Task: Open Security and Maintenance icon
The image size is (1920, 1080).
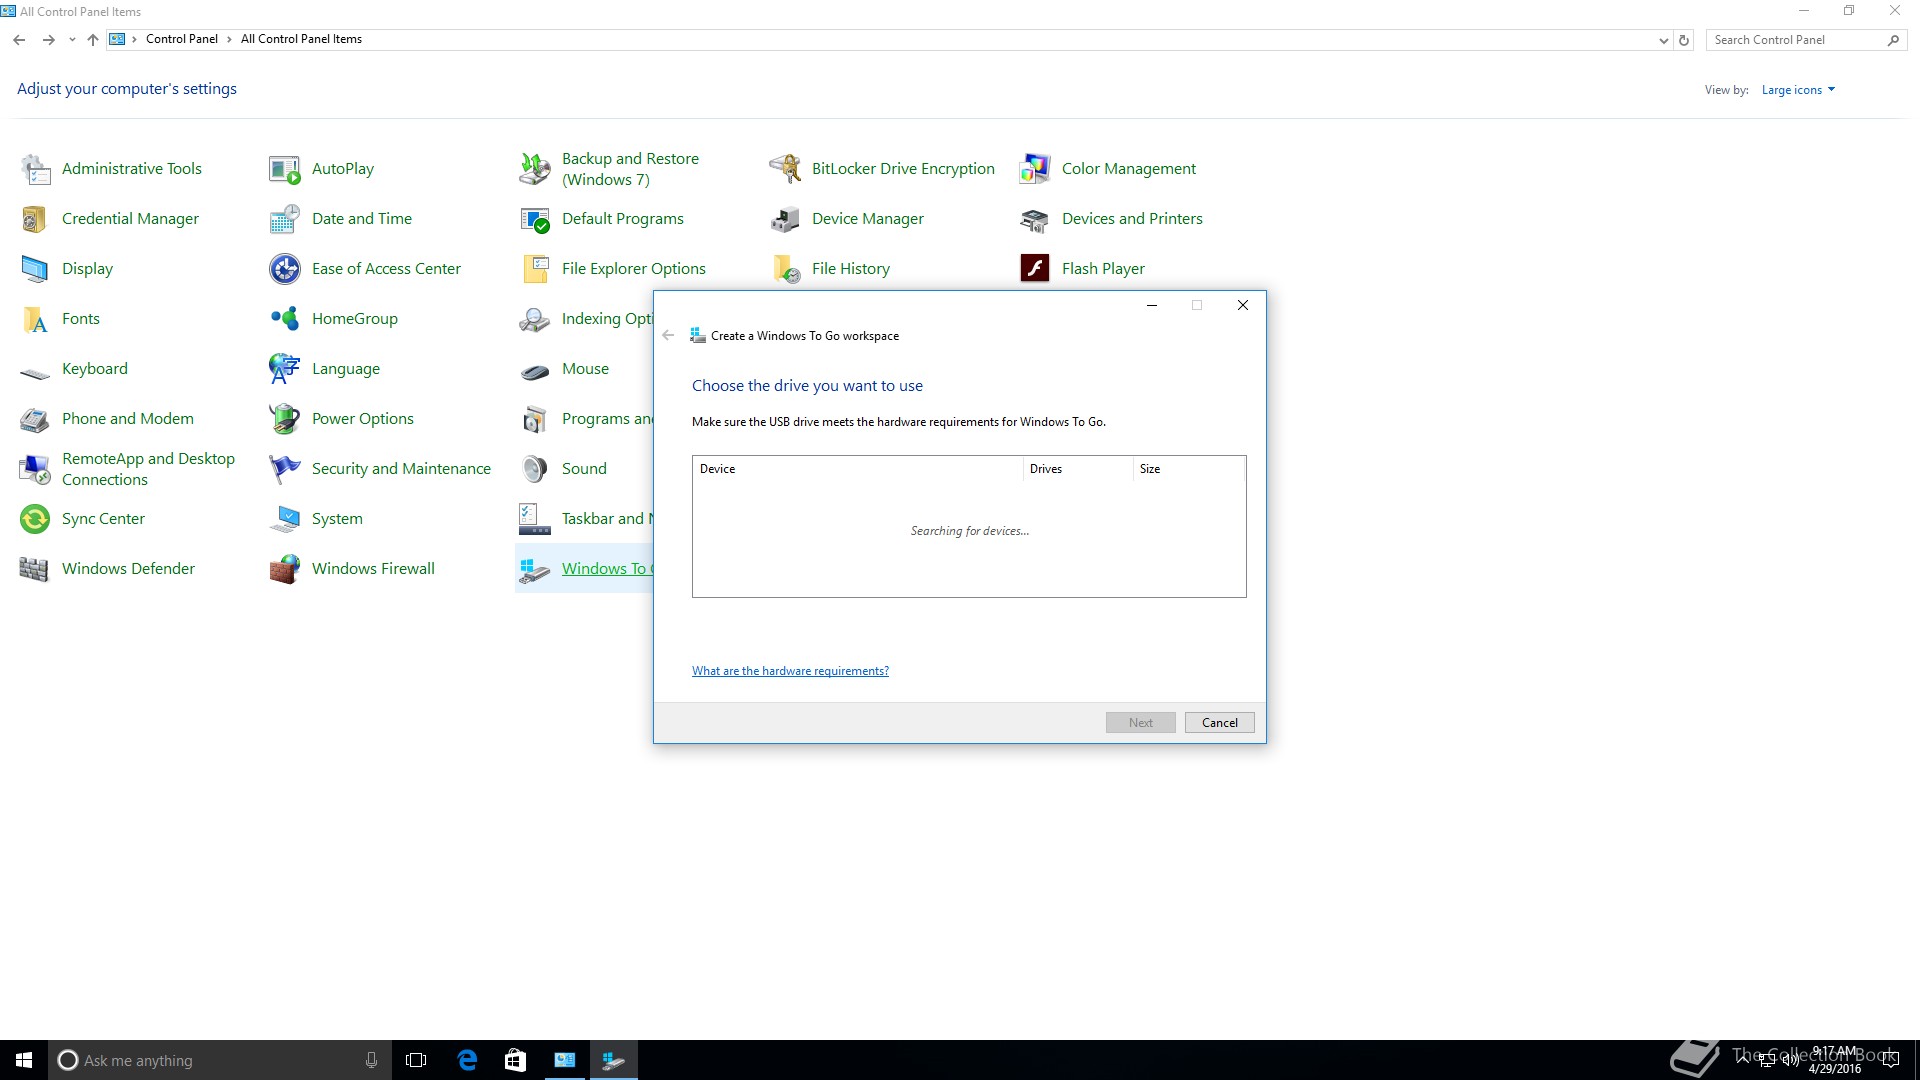Action: [x=285, y=469]
